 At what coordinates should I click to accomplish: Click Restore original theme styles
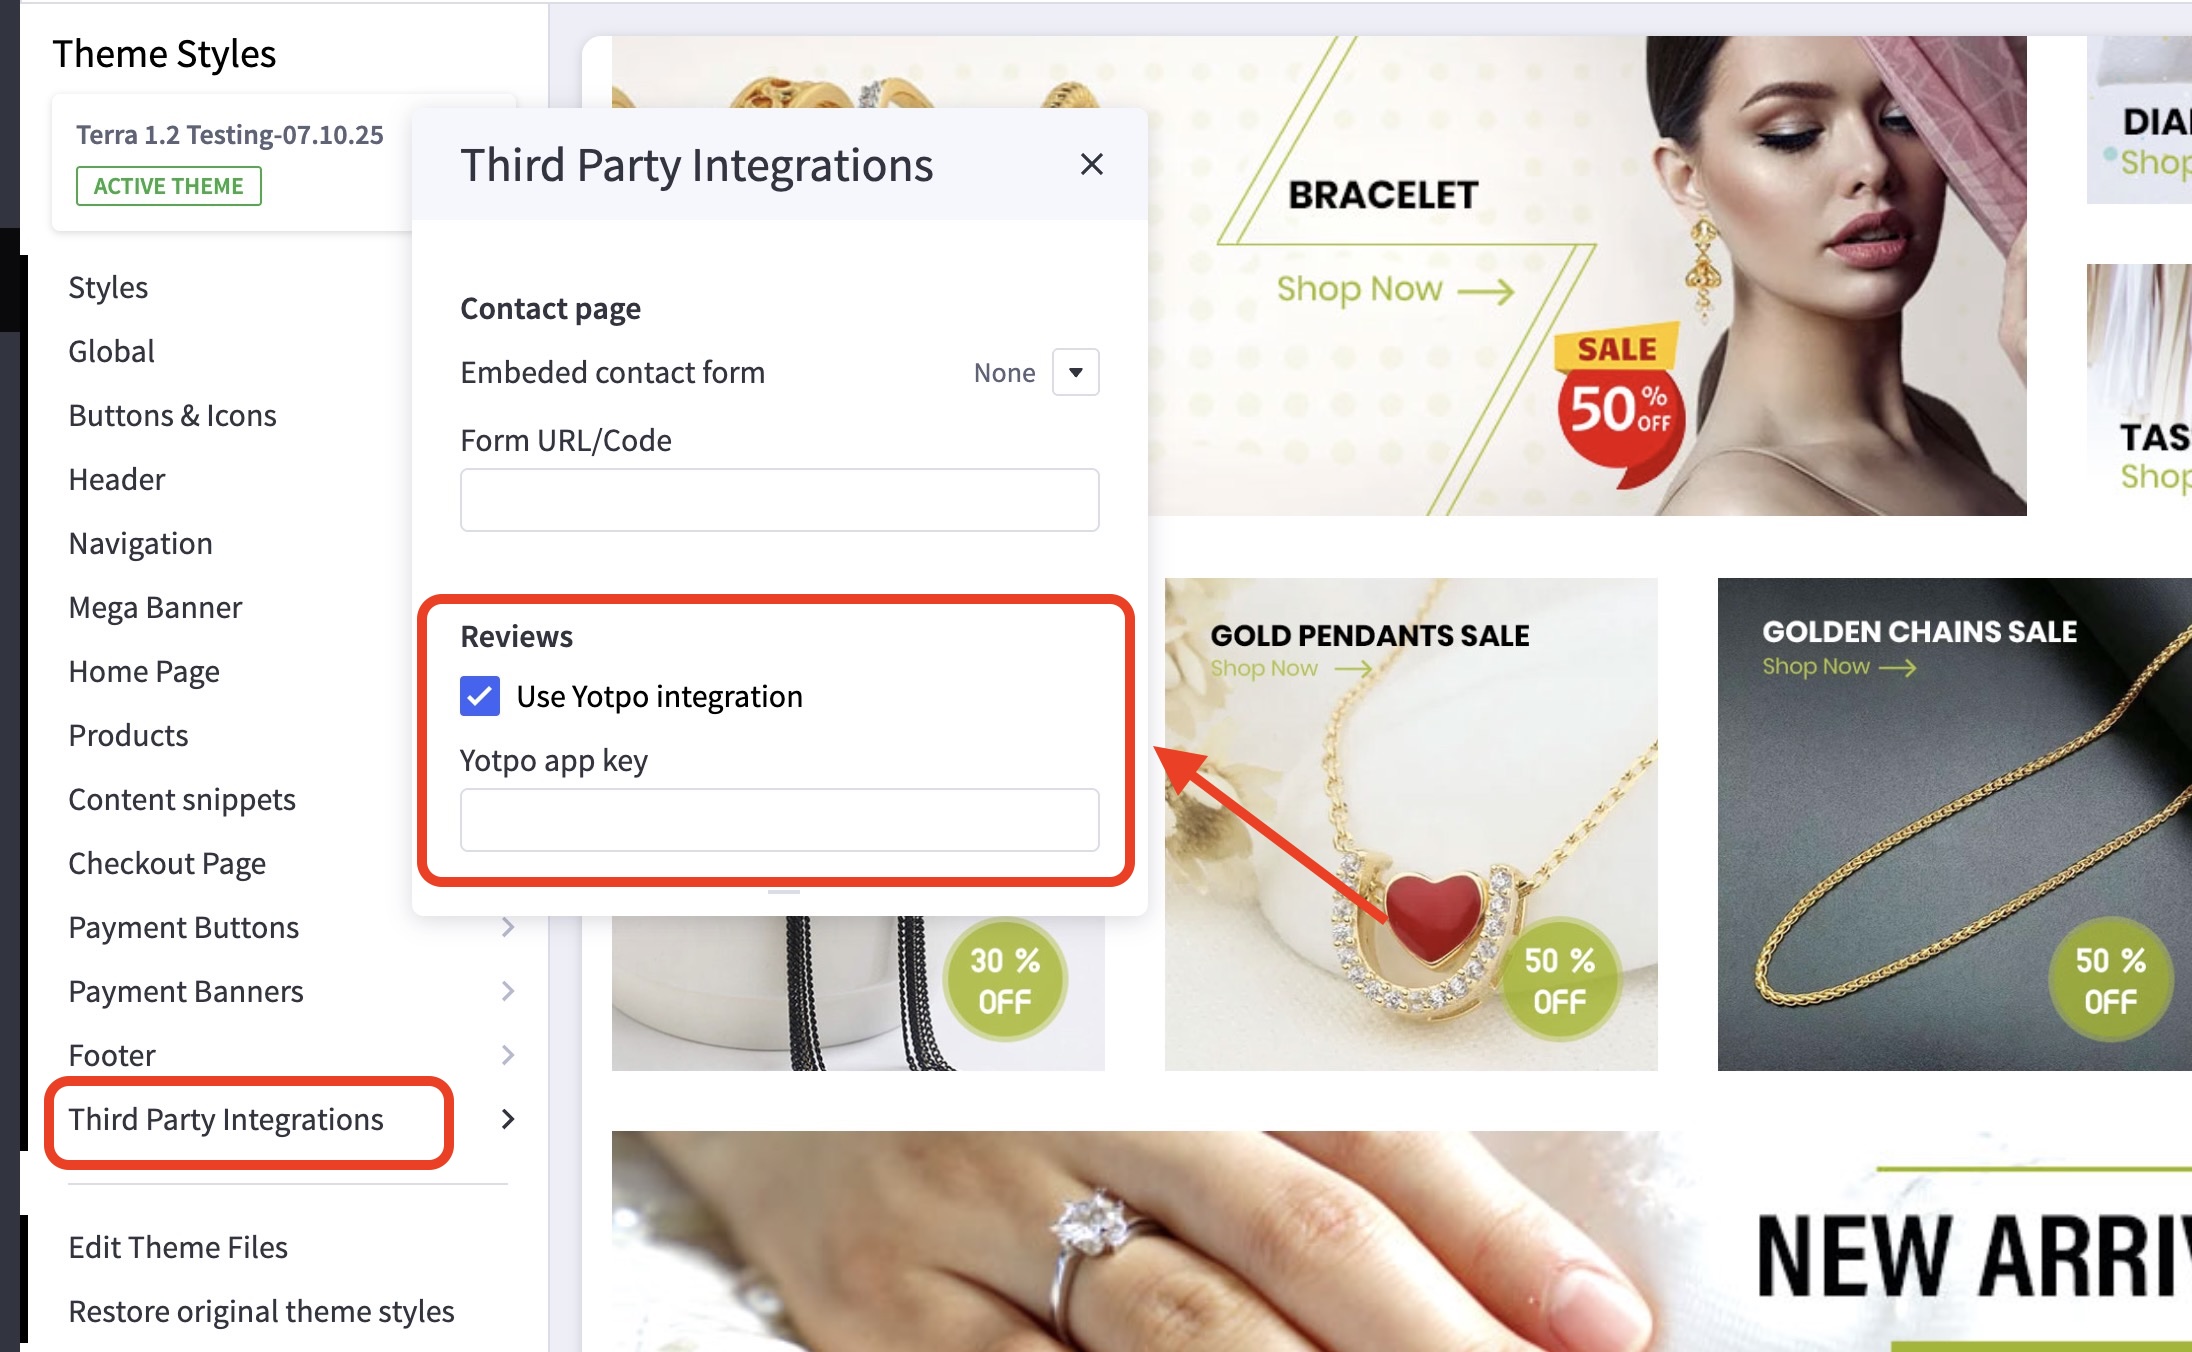coord(261,1311)
